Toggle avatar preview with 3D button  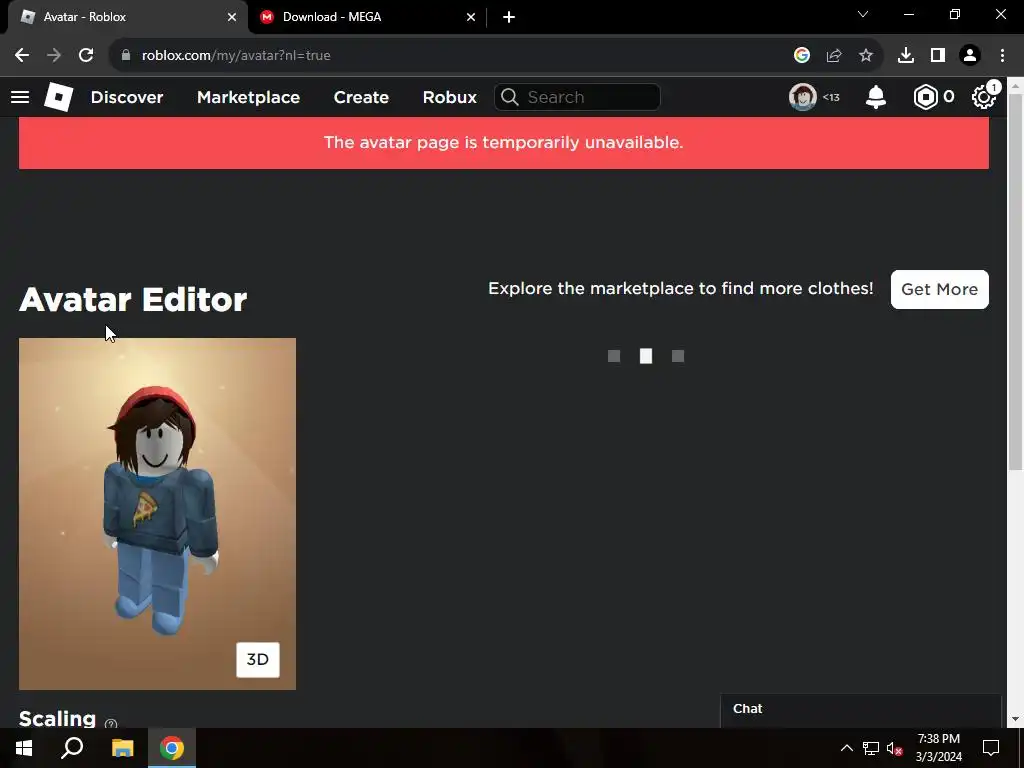click(x=257, y=660)
